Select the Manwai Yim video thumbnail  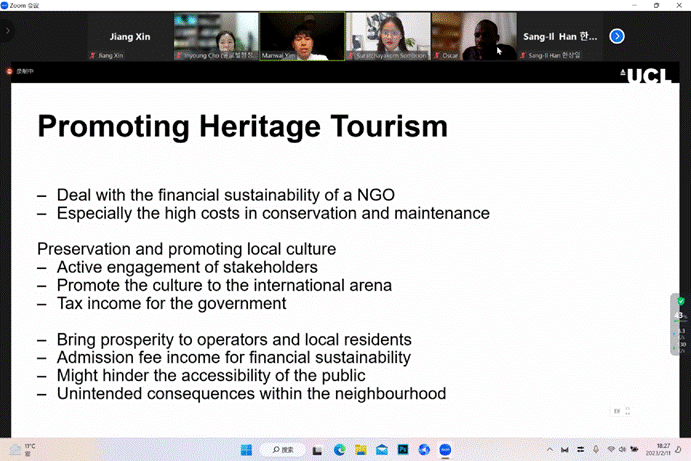coord(302,36)
